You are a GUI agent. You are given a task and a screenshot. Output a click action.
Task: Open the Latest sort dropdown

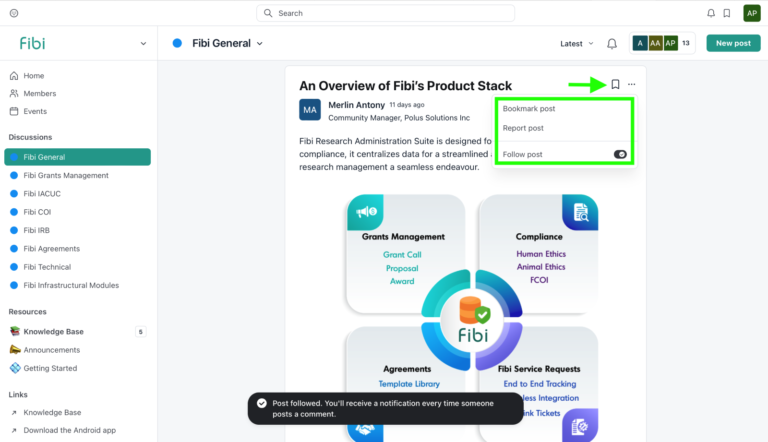[x=576, y=44]
